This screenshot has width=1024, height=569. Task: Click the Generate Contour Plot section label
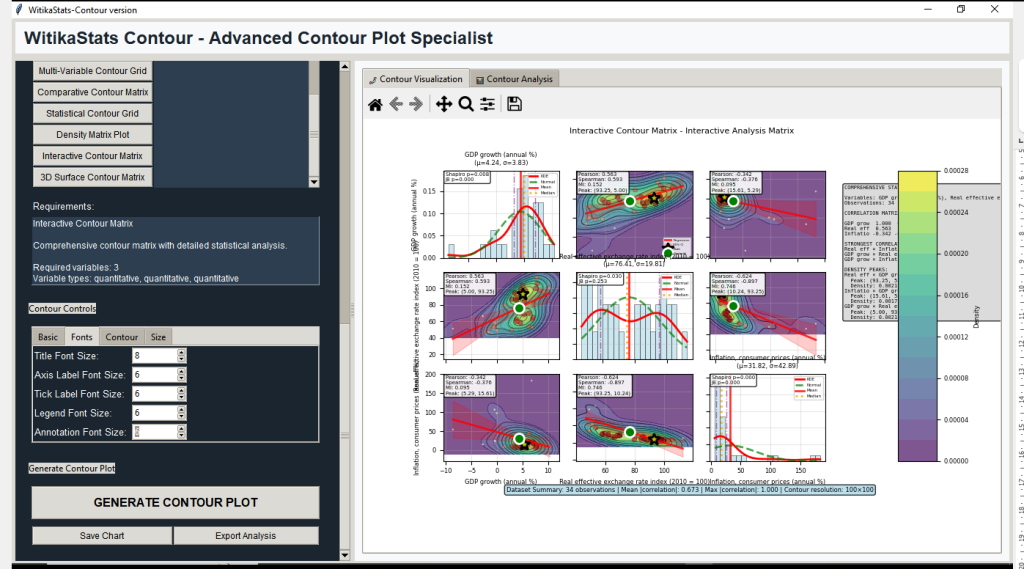pos(71,468)
